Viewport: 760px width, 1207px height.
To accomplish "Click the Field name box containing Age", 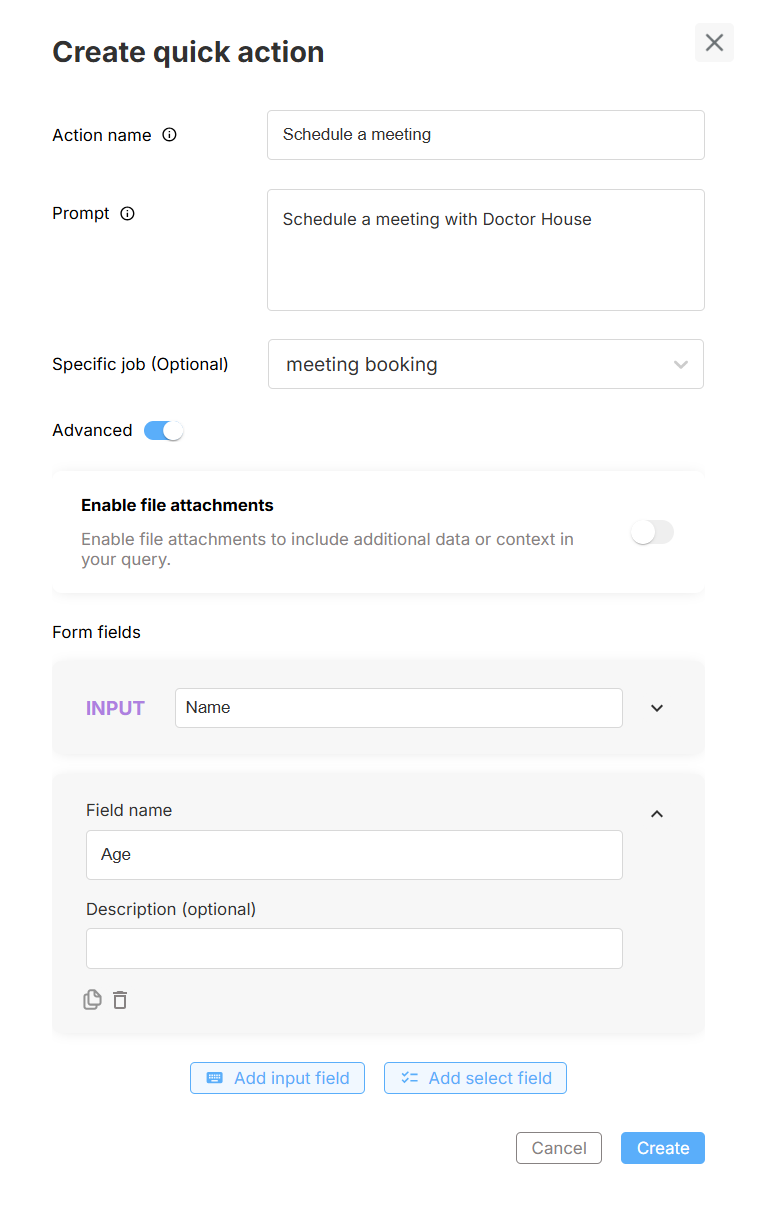I will point(354,855).
